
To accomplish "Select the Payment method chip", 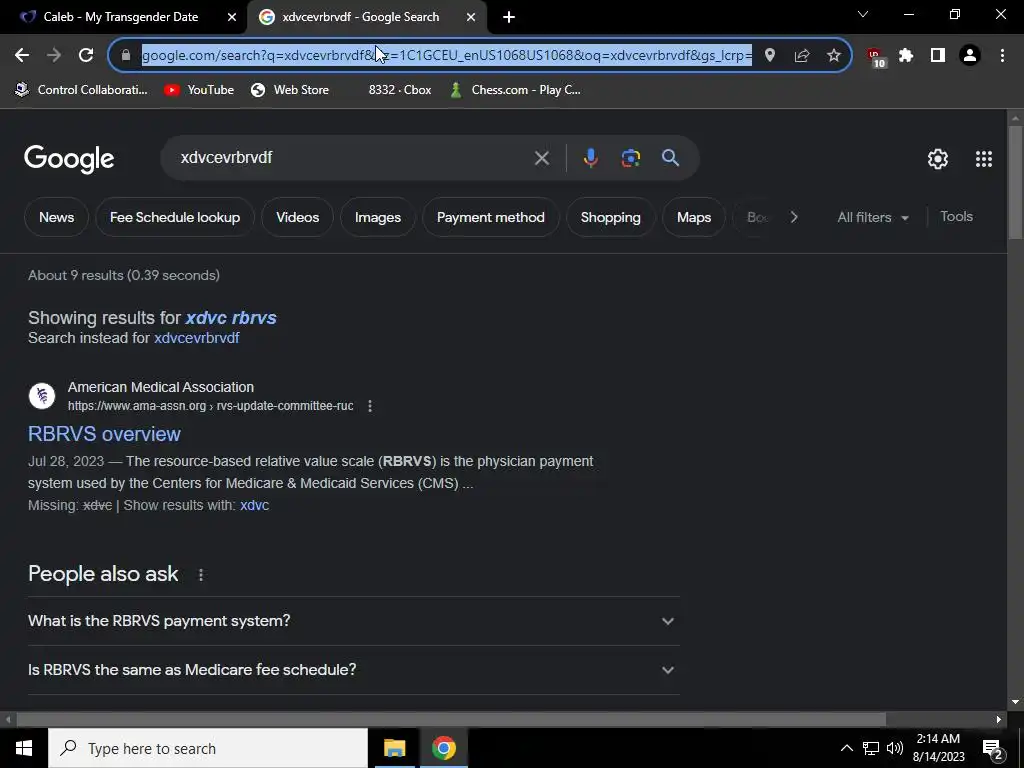I will pyautogui.click(x=490, y=217).
